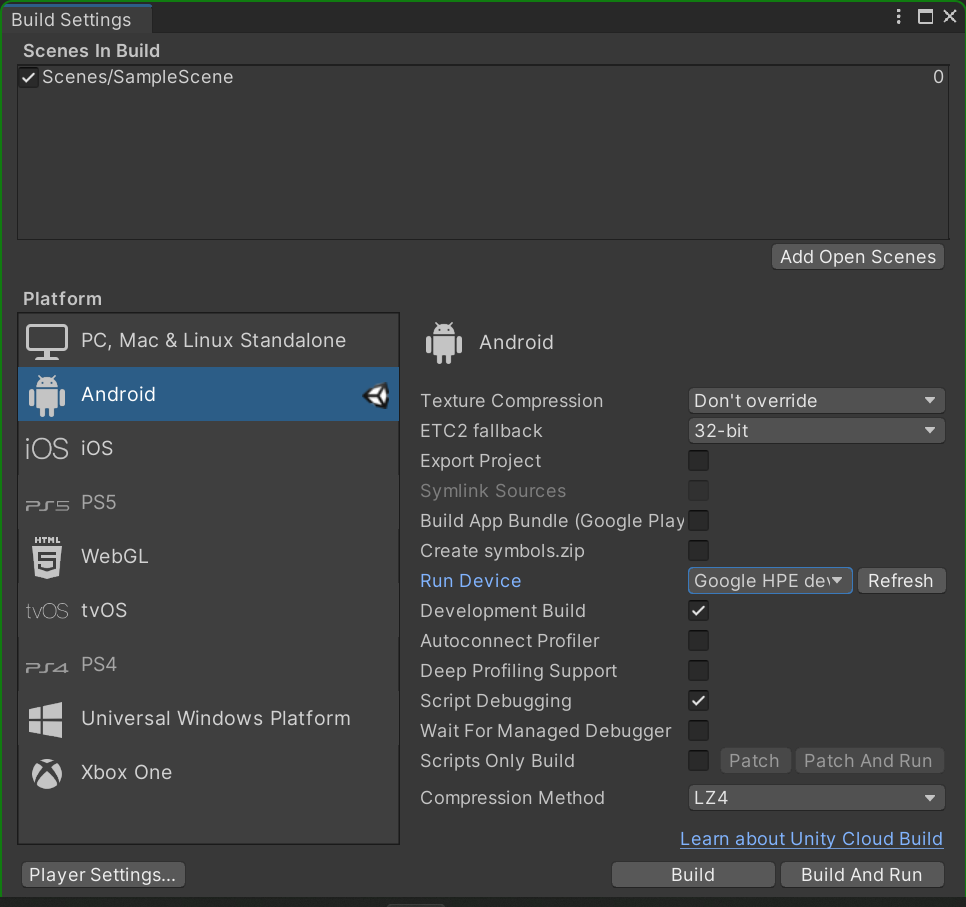Click the Xbox One platform icon
Image resolution: width=966 pixels, height=907 pixels.
click(44, 772)
